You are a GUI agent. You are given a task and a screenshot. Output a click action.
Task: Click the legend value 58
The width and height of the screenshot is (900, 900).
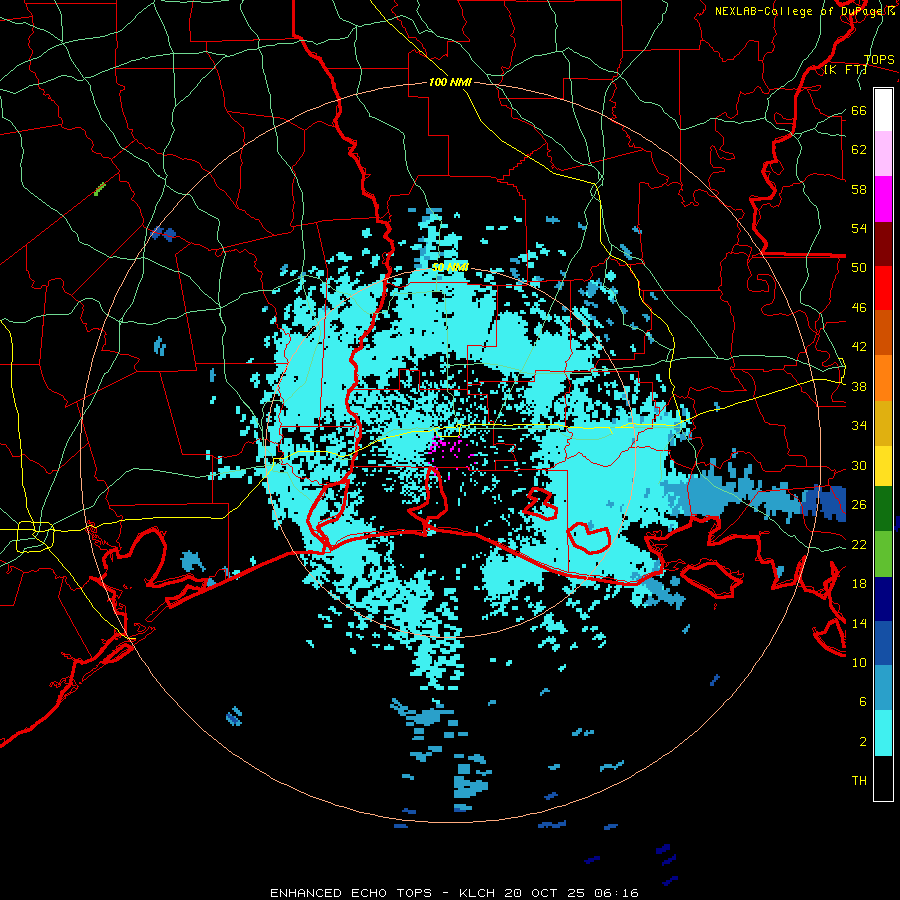click(859, 189)
